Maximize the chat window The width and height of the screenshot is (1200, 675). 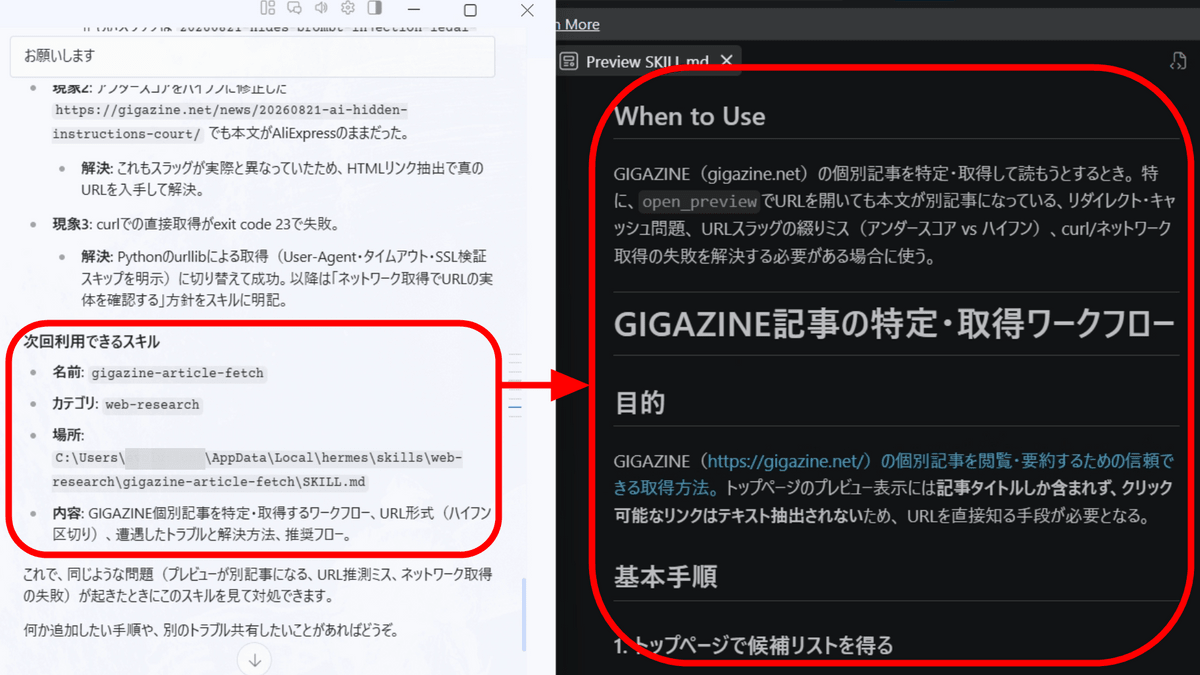(470, 10)
